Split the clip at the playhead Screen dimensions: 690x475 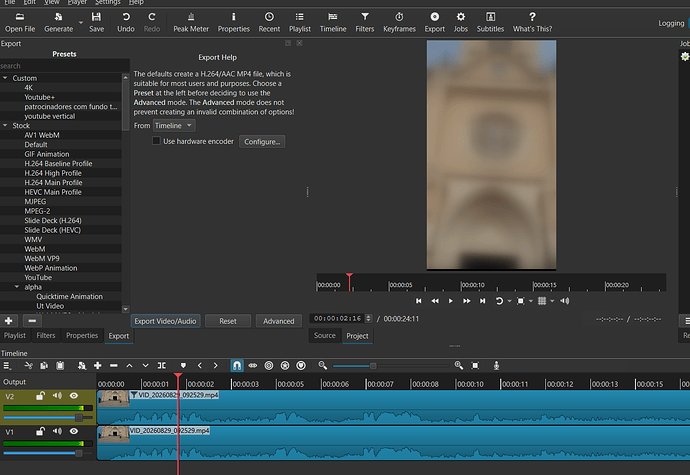(162, 365)
